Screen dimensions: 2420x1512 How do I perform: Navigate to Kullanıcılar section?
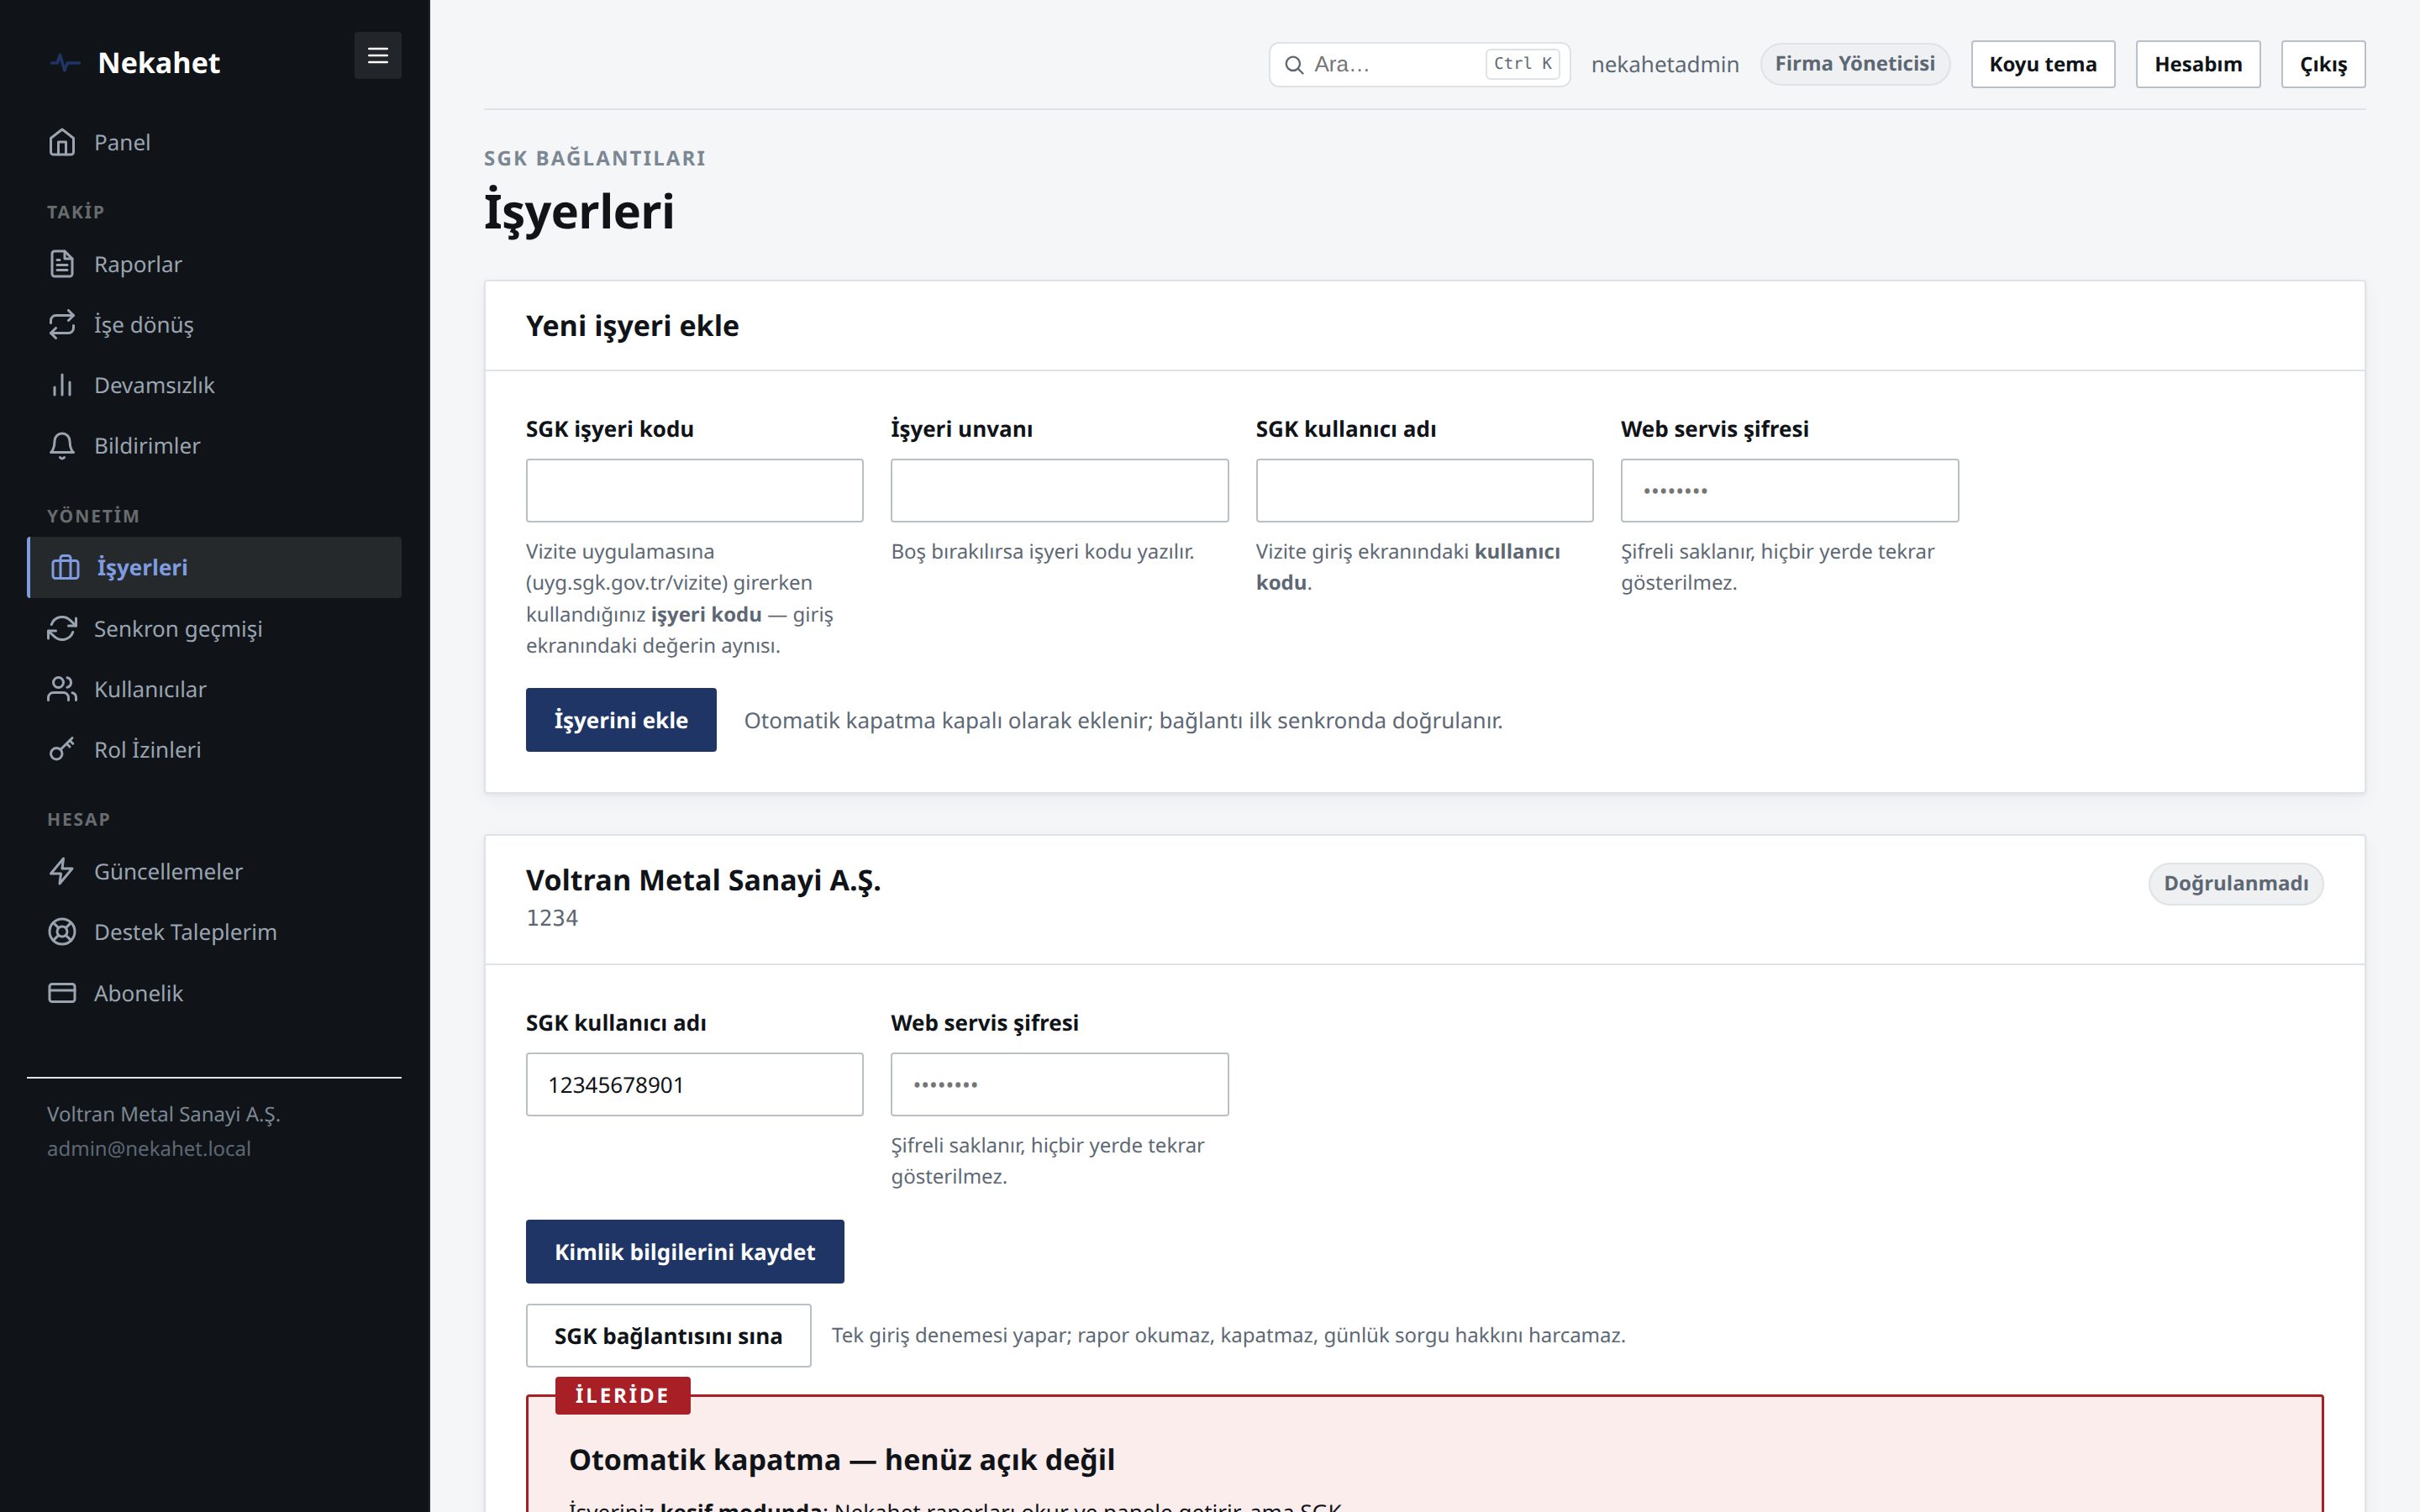(x=214, y=689)
